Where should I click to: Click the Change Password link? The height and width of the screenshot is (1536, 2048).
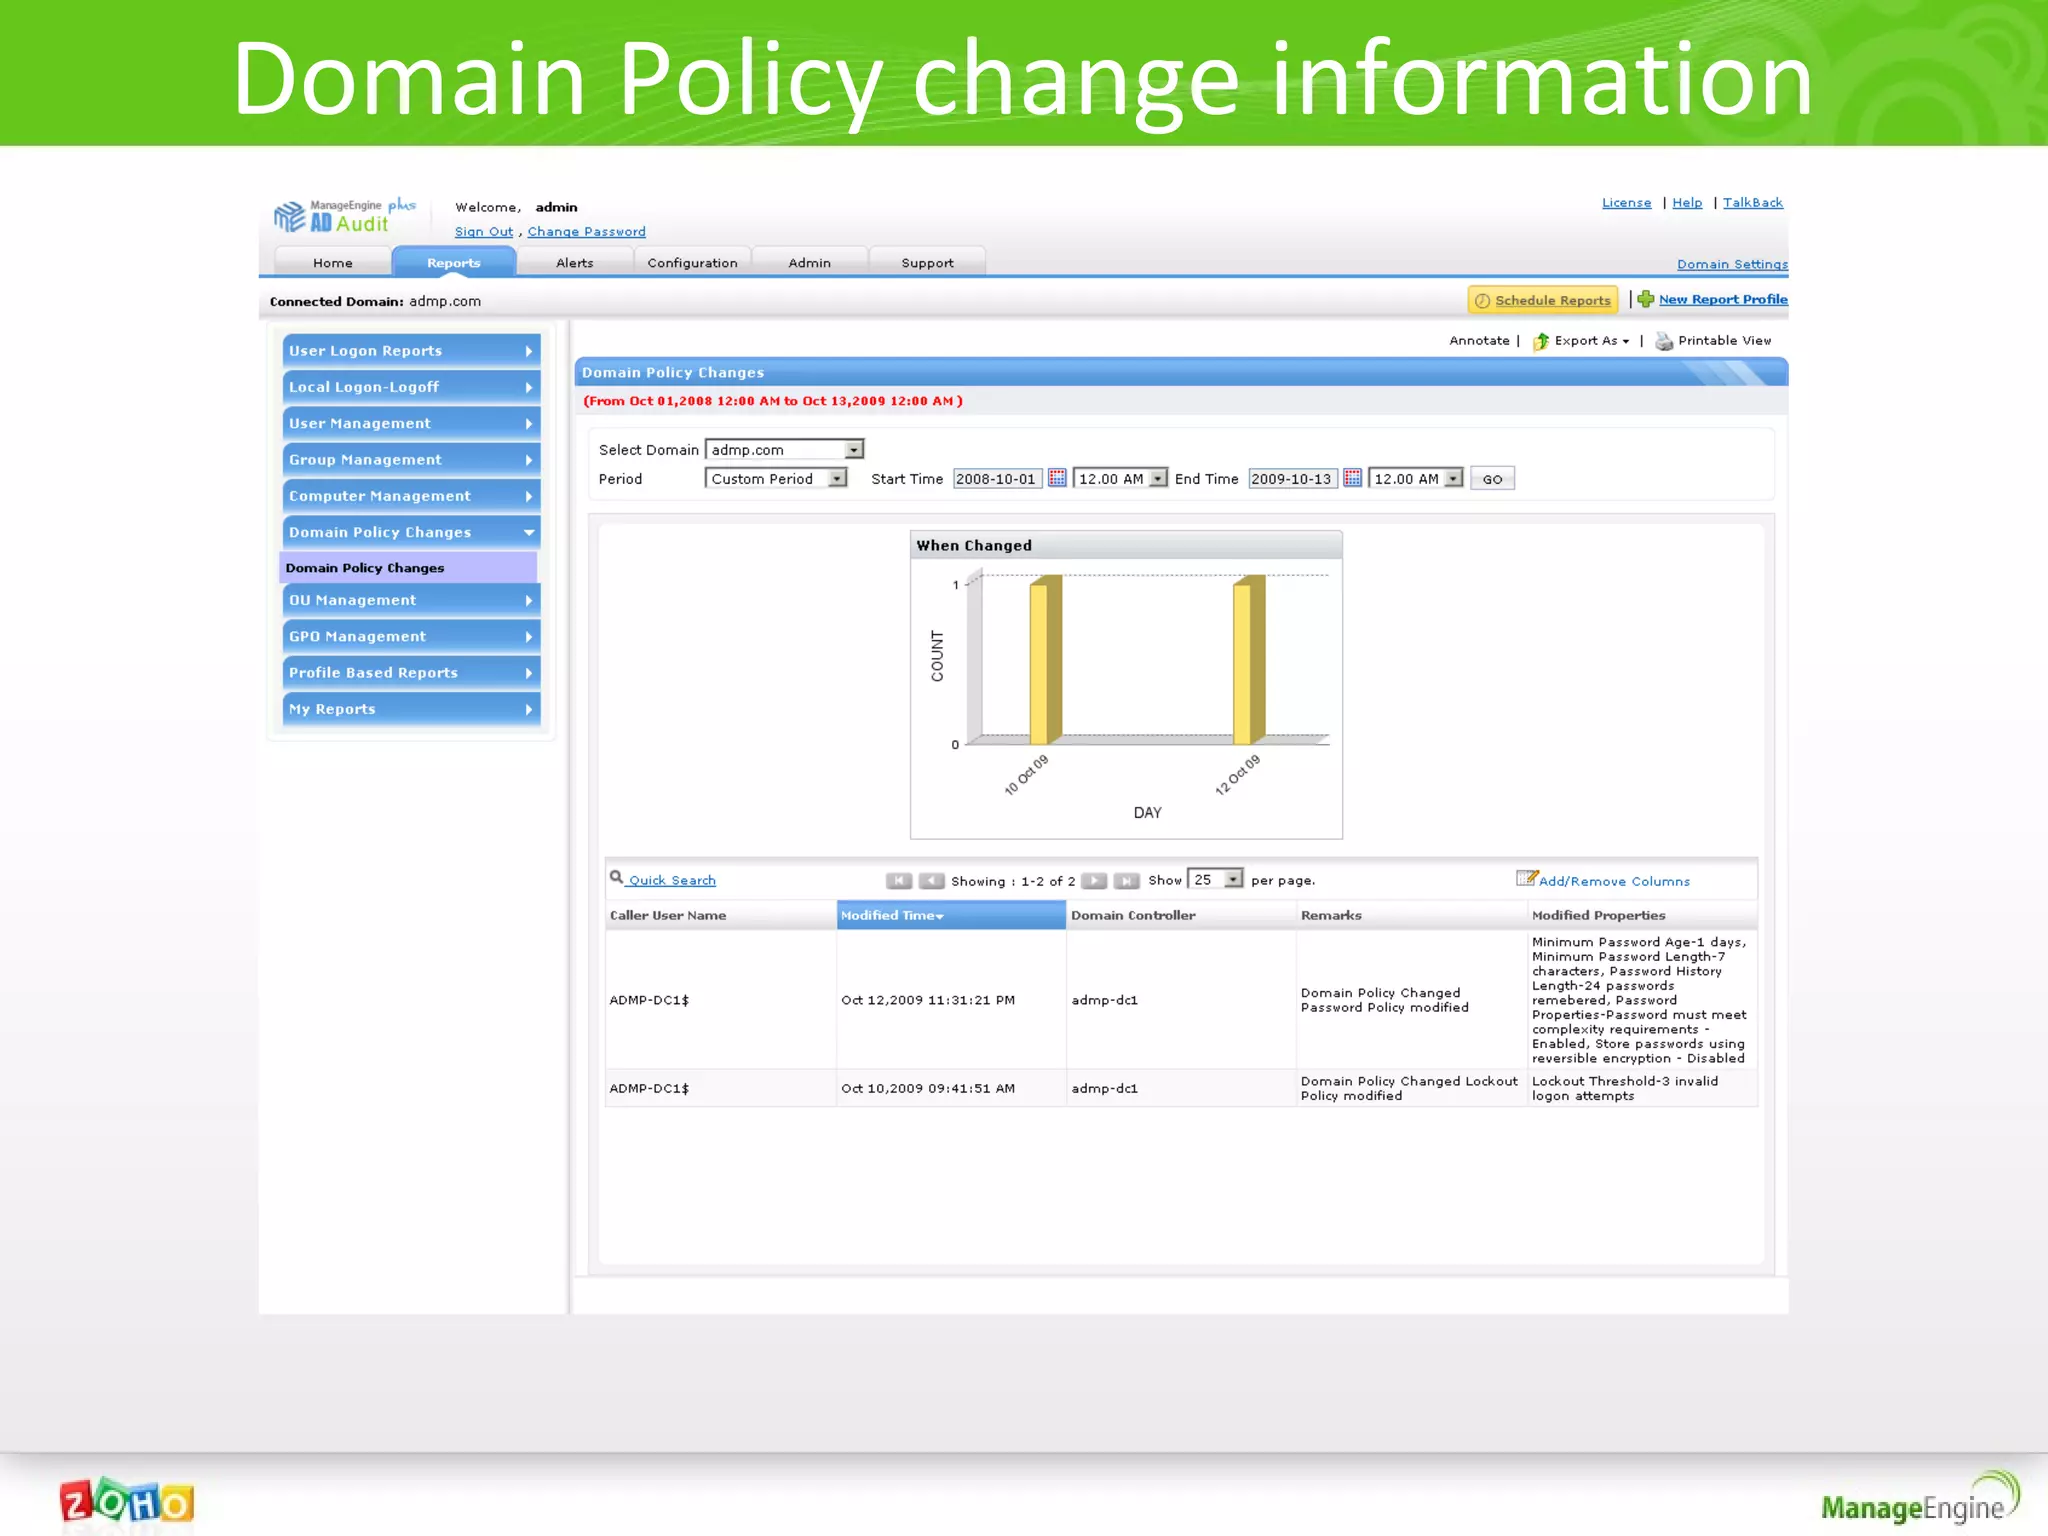(x=587, y=232)
